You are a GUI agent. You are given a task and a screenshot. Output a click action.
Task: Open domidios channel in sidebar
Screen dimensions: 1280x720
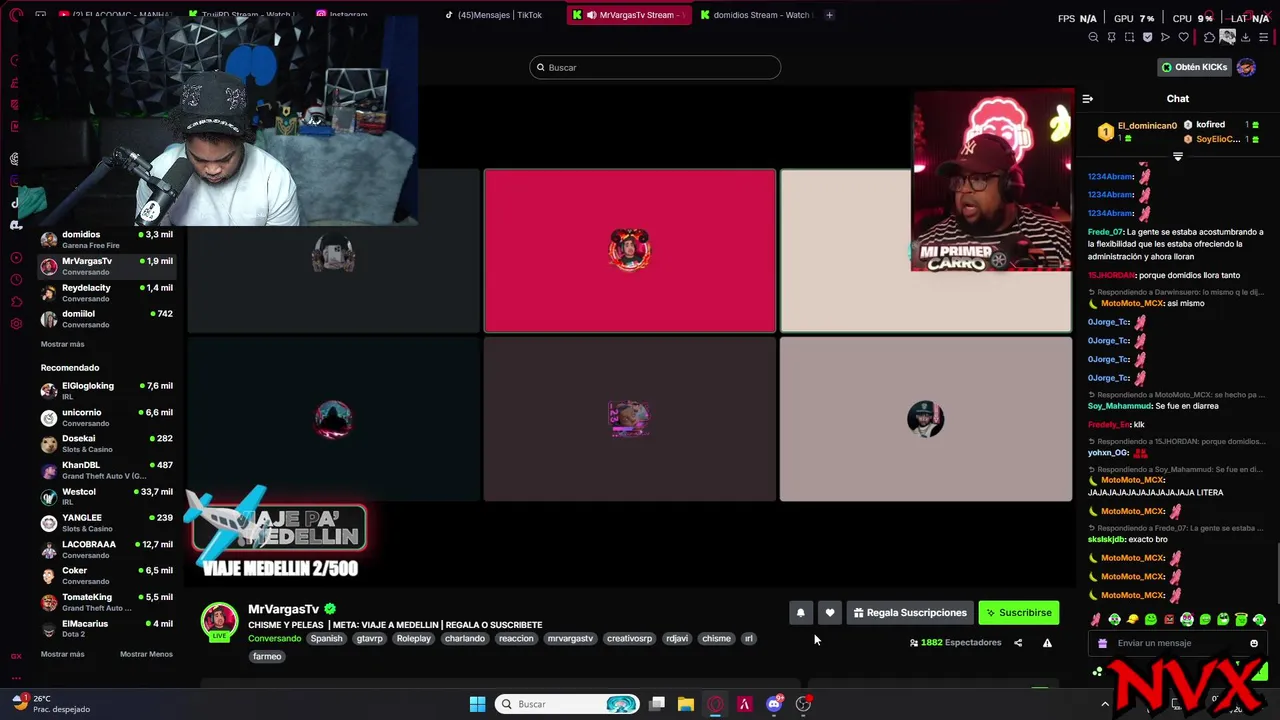tap(107, 240)
